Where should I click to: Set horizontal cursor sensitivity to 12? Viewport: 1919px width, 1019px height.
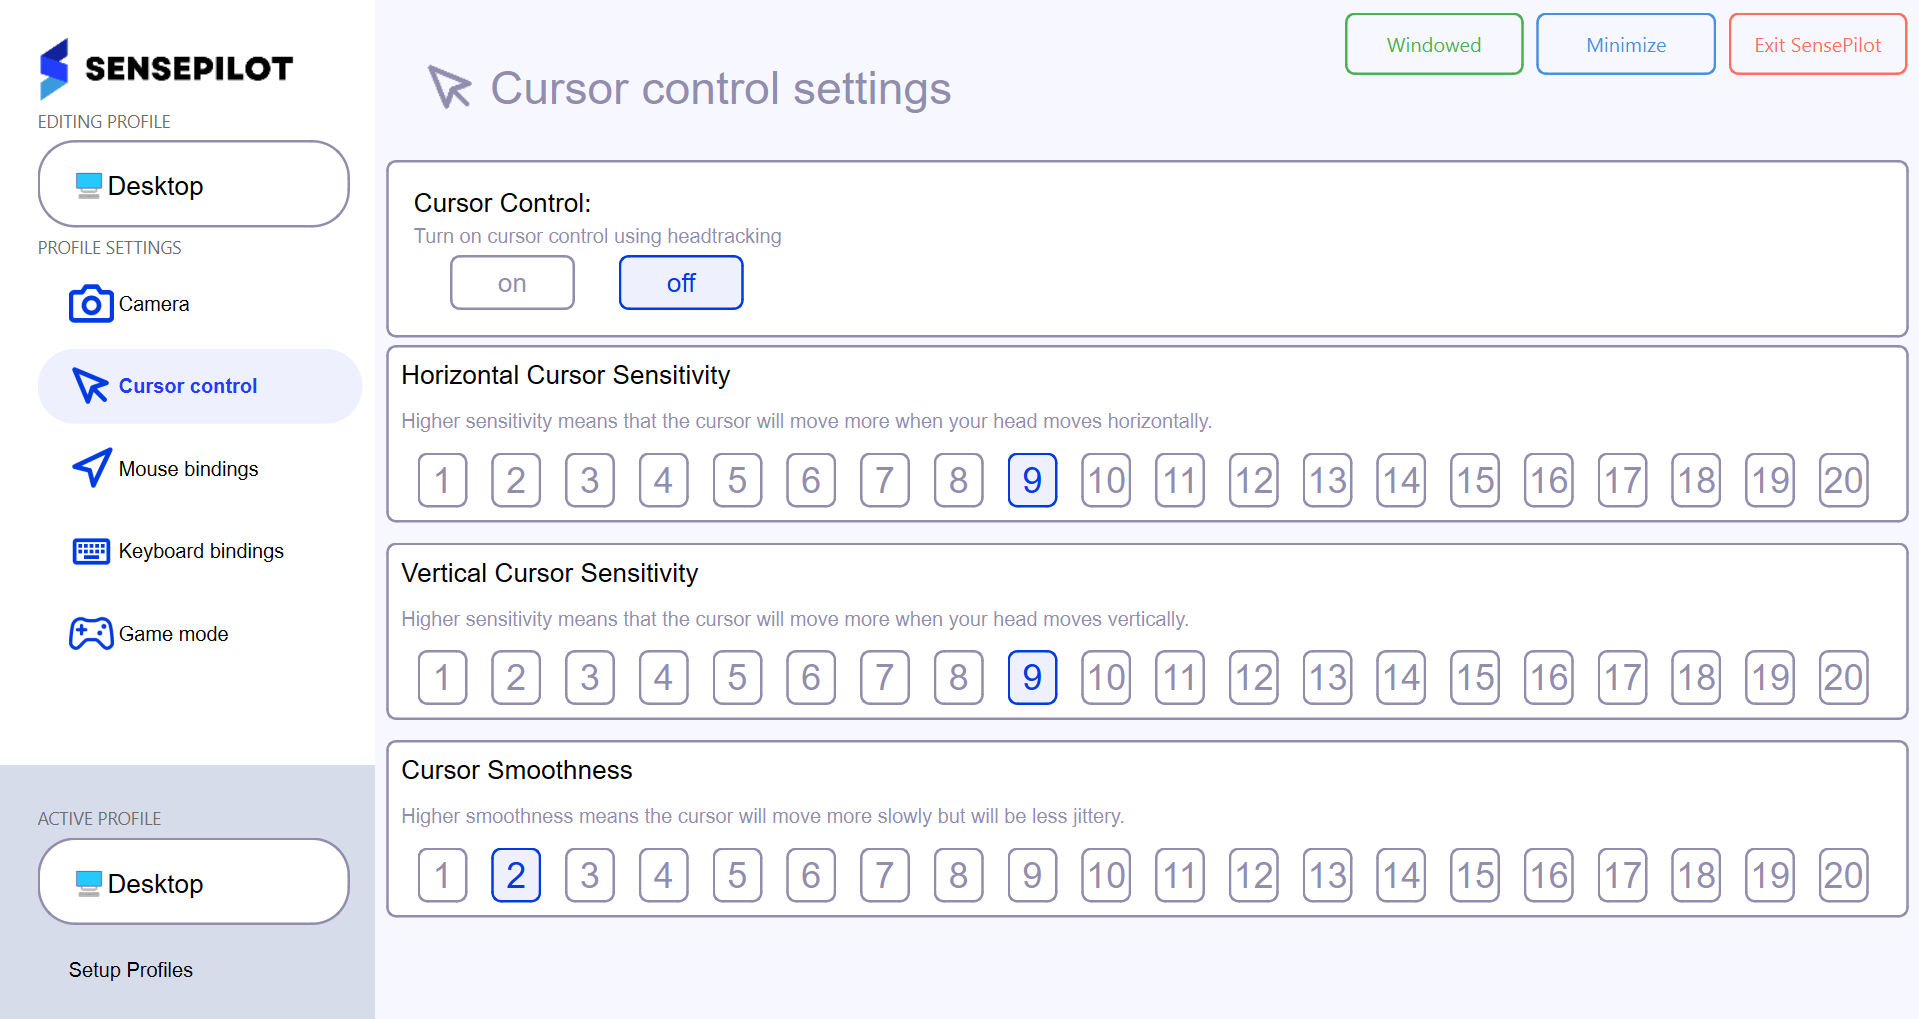pos(1253,481)
